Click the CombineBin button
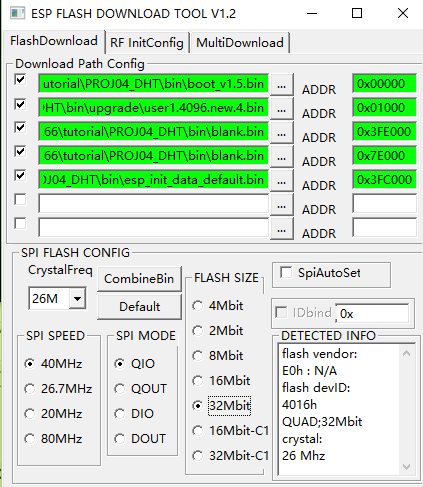Viewport: 423px width, 487px height. (139, 278)
